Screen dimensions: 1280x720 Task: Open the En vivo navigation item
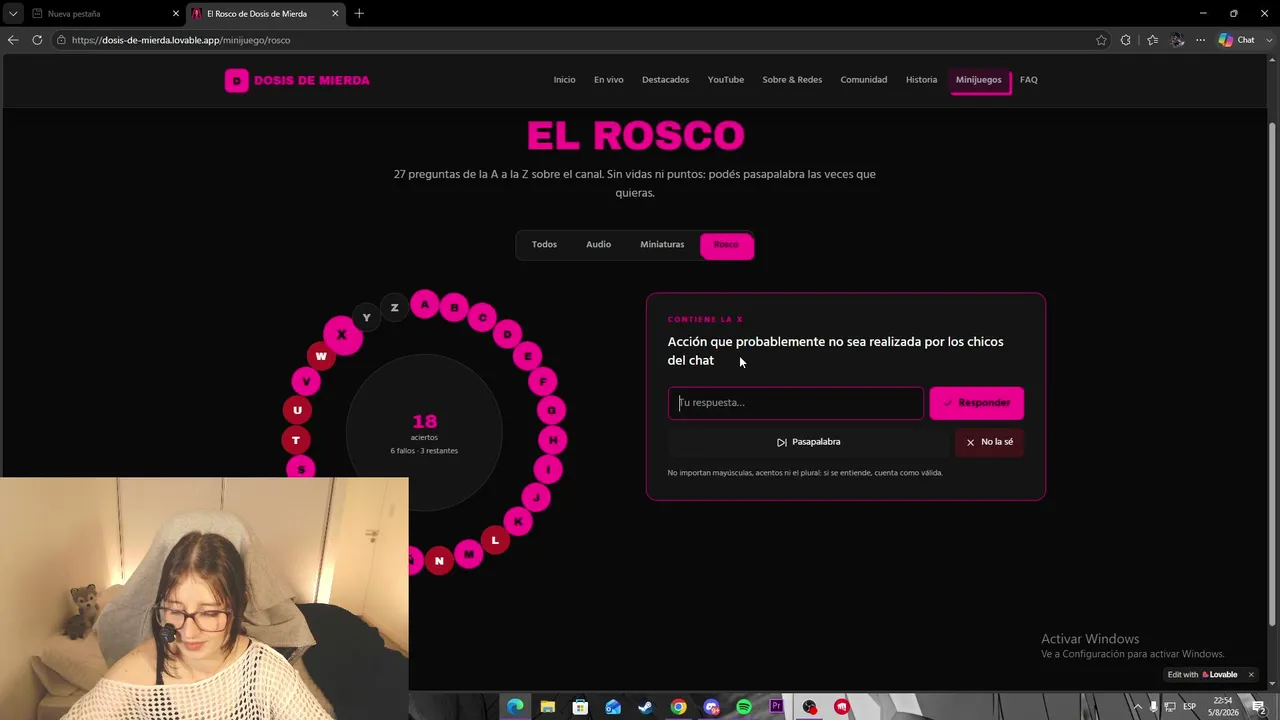pos(609,80)
